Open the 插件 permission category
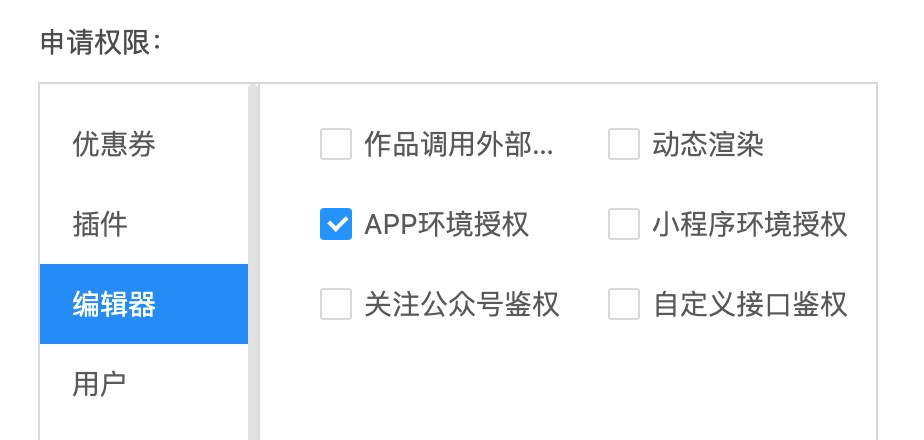924x440 pixels. [144, 224]
